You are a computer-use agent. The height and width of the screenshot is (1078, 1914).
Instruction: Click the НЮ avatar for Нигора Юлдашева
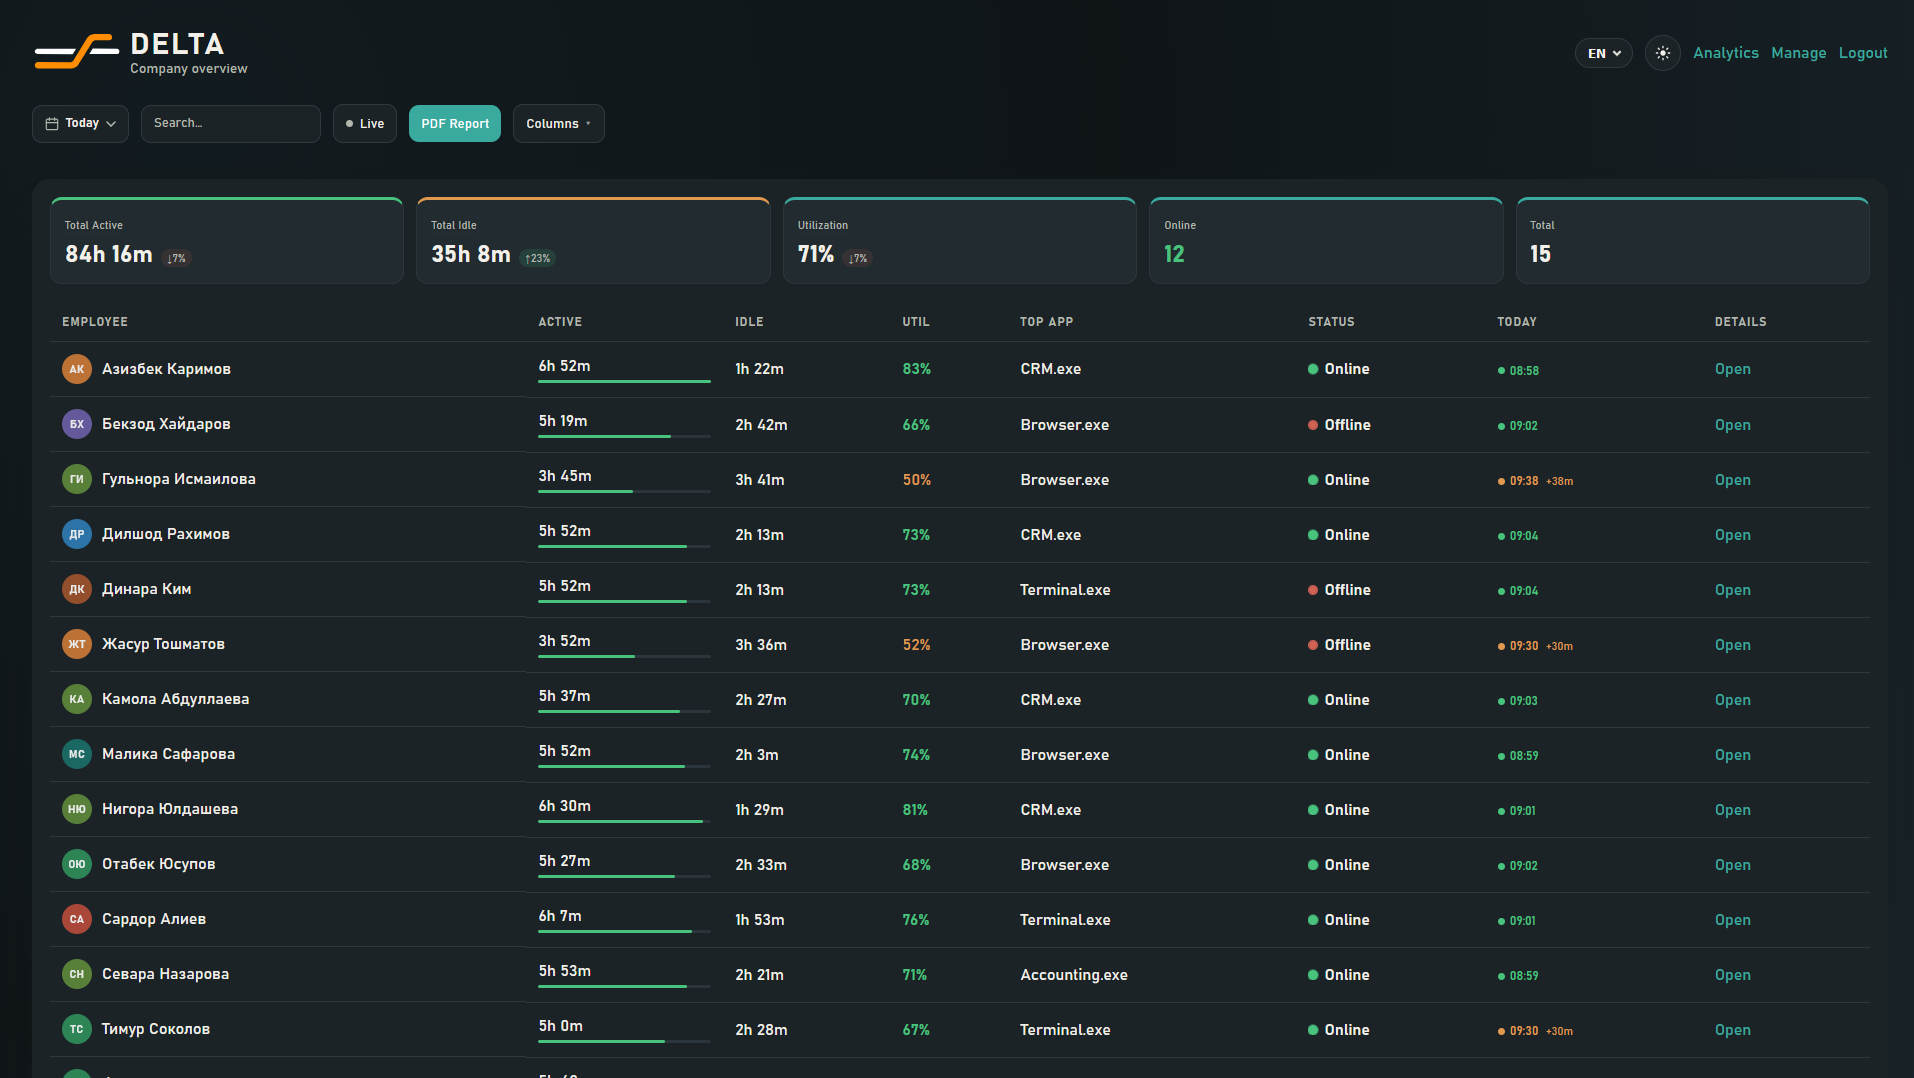click(77, 809)
